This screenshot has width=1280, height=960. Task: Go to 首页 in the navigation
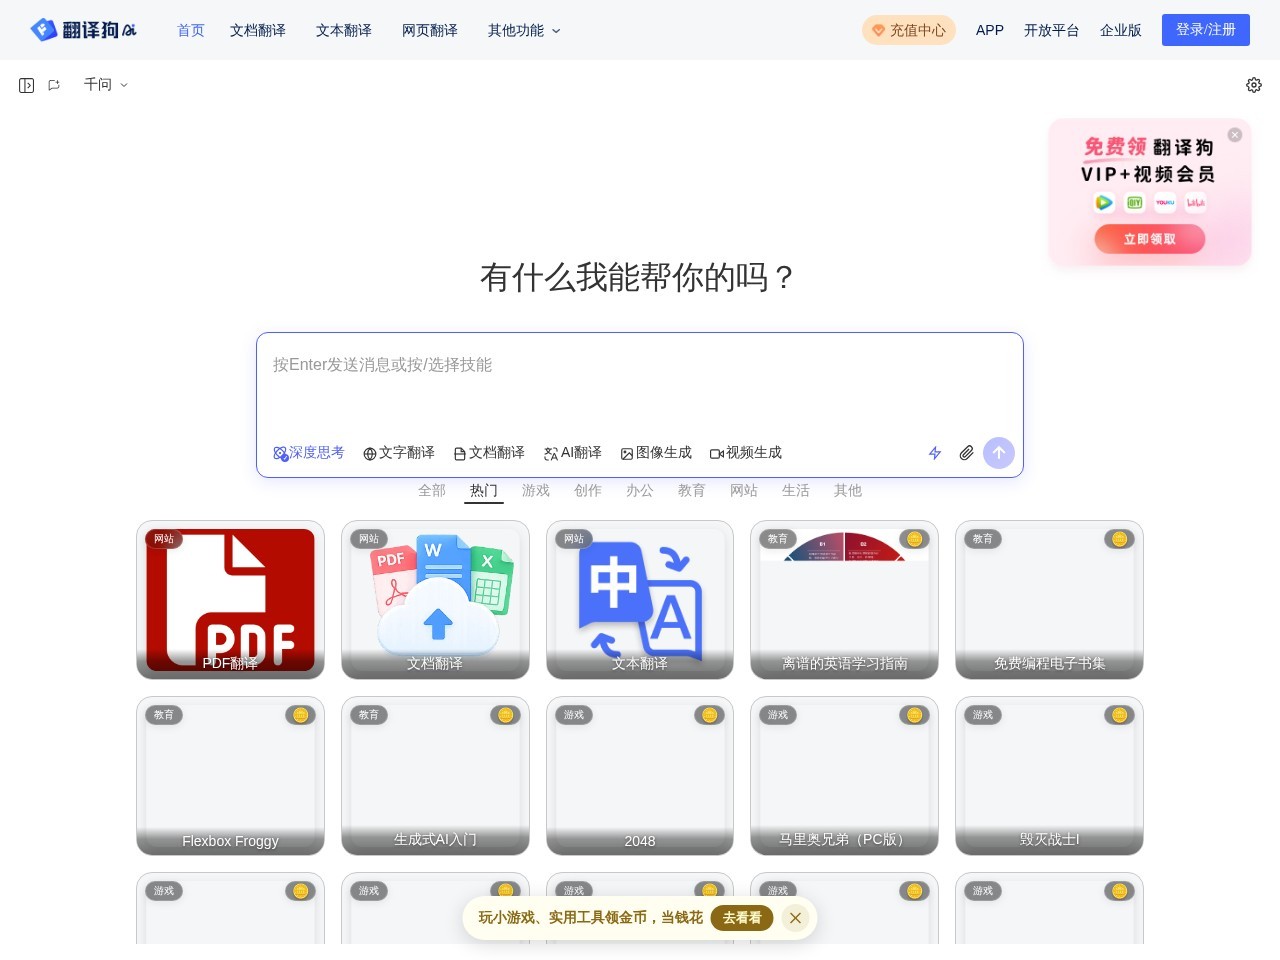[191, 30]
